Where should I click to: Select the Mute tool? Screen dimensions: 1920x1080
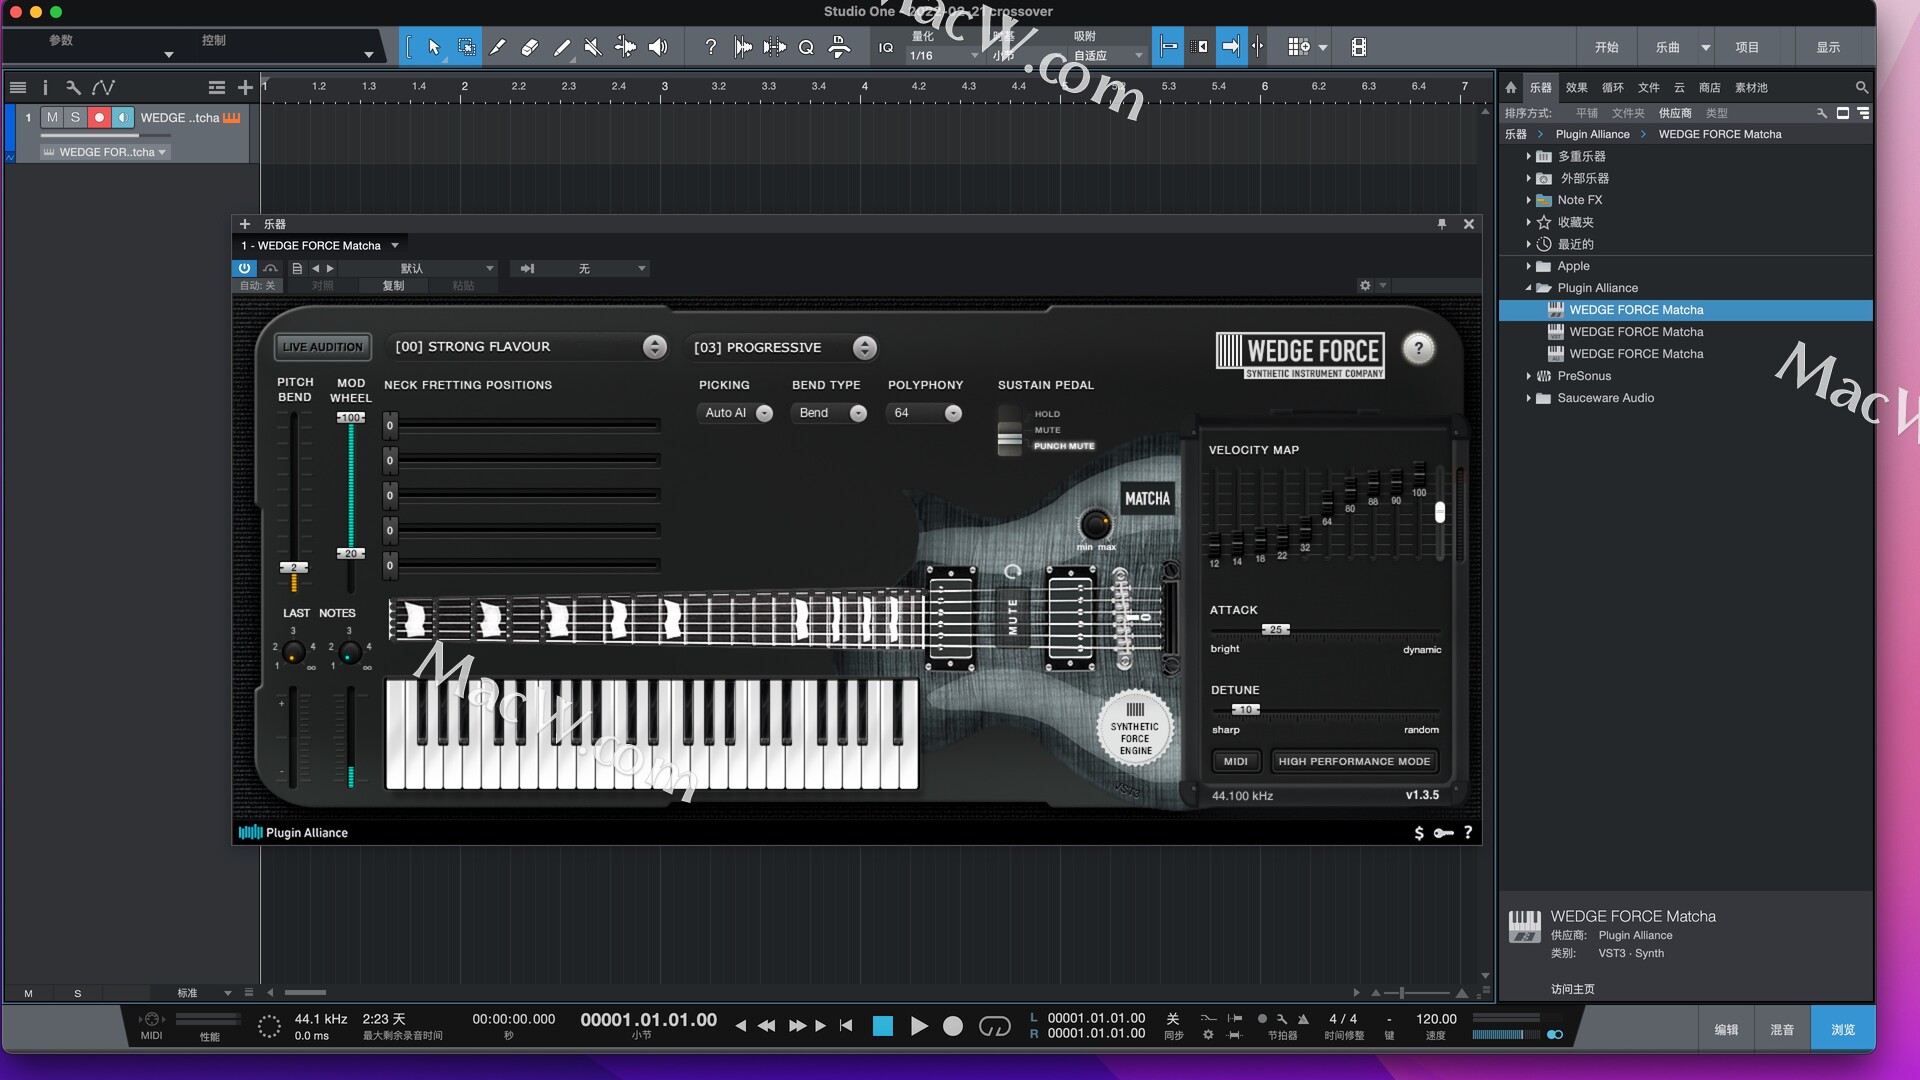click(593, 47)
